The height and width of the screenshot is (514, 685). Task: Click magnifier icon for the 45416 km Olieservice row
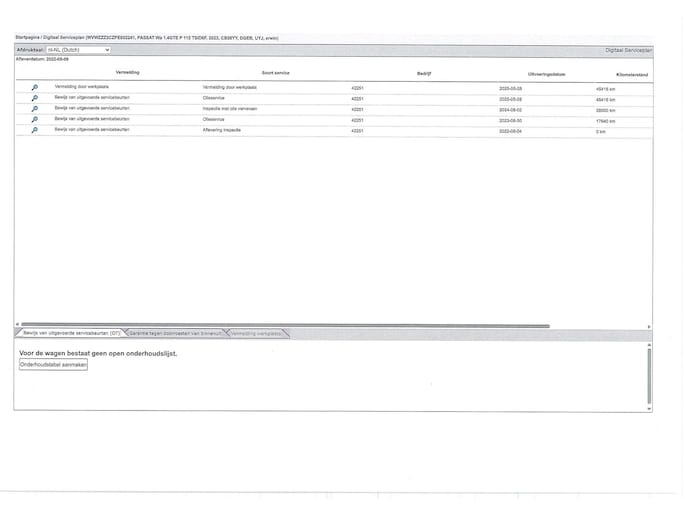coord(35,99)
